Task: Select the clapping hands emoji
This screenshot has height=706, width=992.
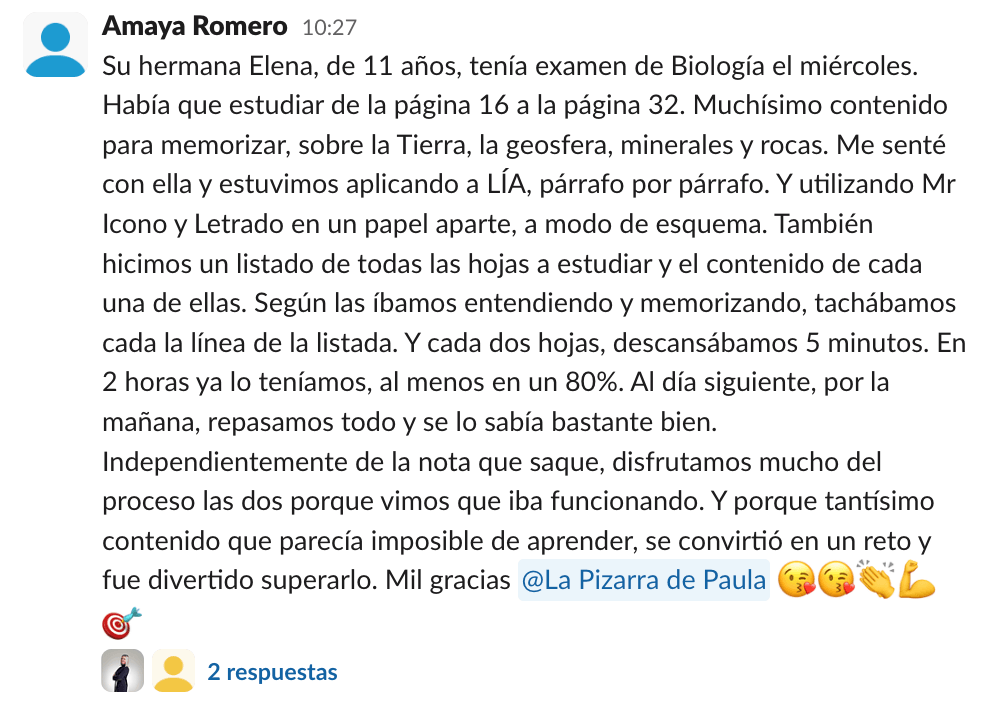Action: tap(876, 579)
